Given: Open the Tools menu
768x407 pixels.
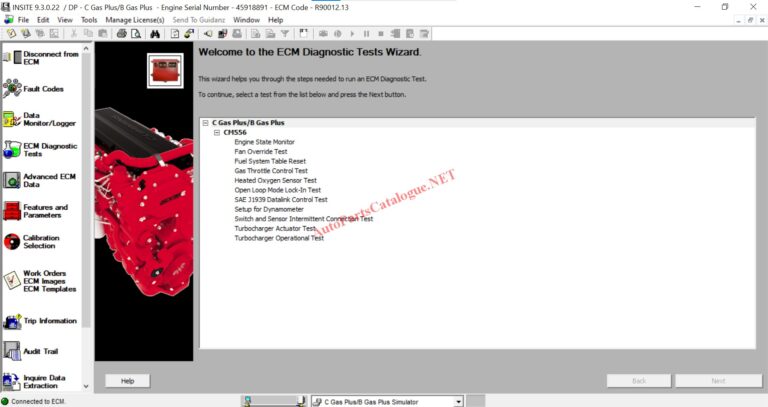Looking at the screenshot, I should pyautogui.click(x=89, y=20).
